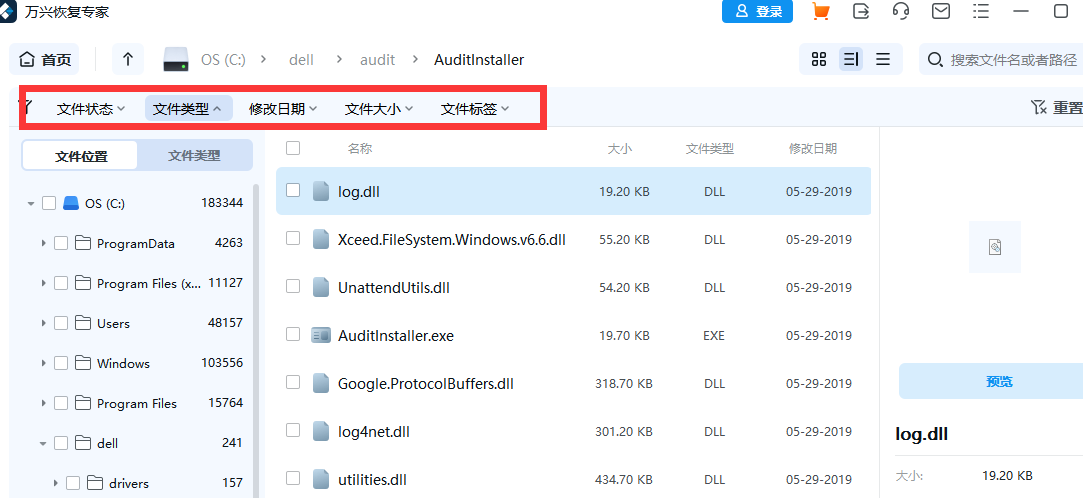Check the box for utilities.dll
The height and width of the screenshot is (498, 1083).
[x=293, y=478]
